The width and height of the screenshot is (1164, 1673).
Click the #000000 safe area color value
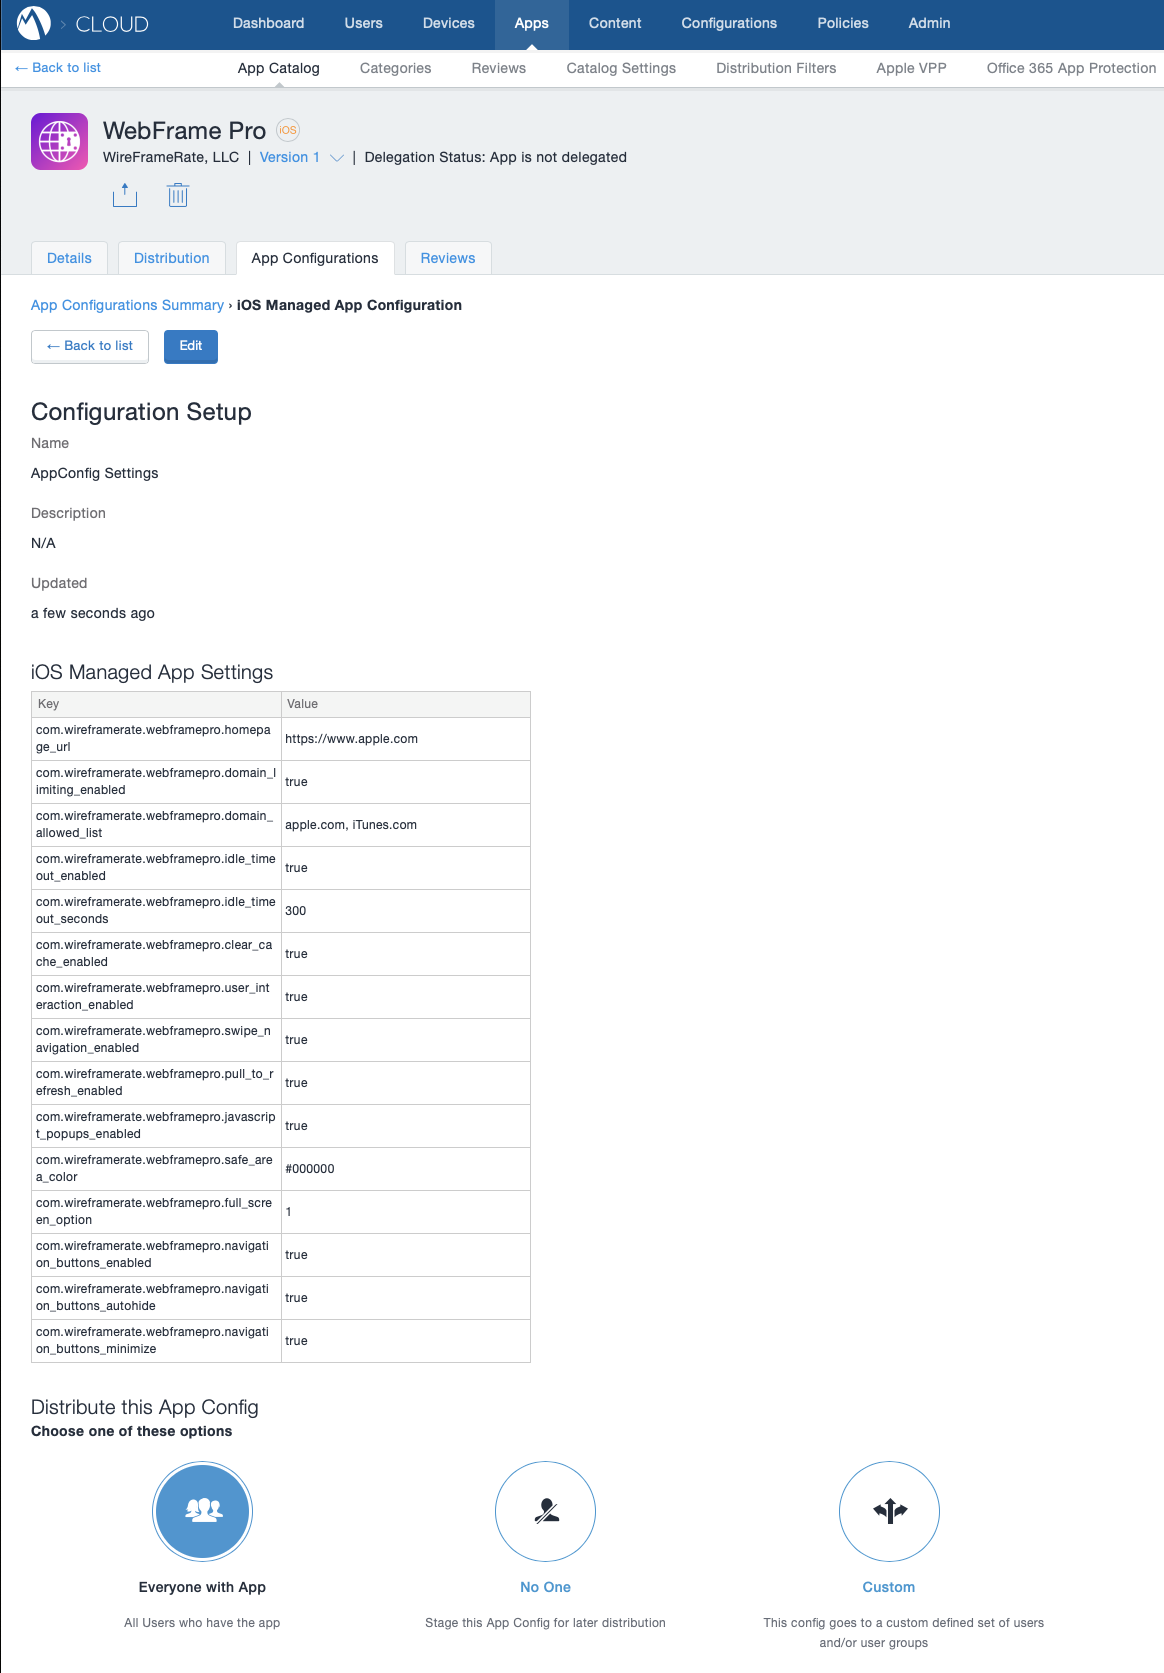[x=406, y=1169]
